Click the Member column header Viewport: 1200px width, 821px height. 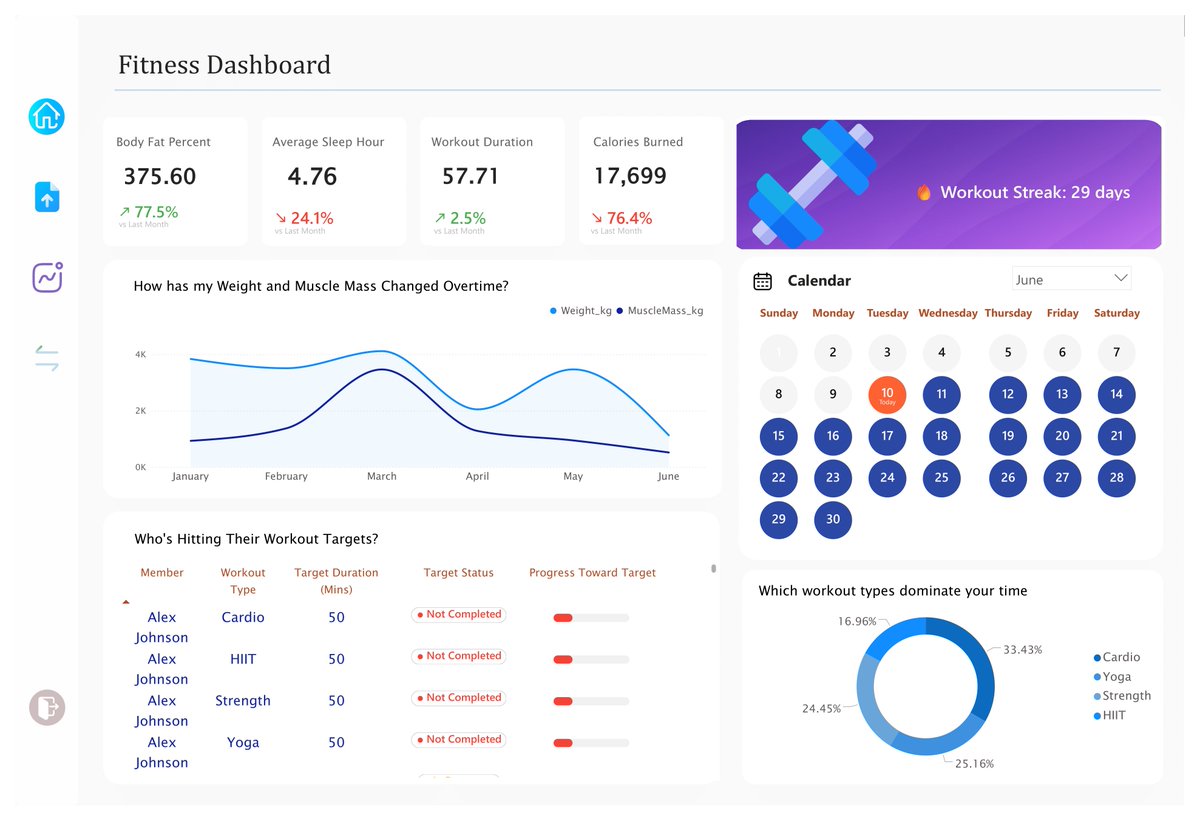162,573
